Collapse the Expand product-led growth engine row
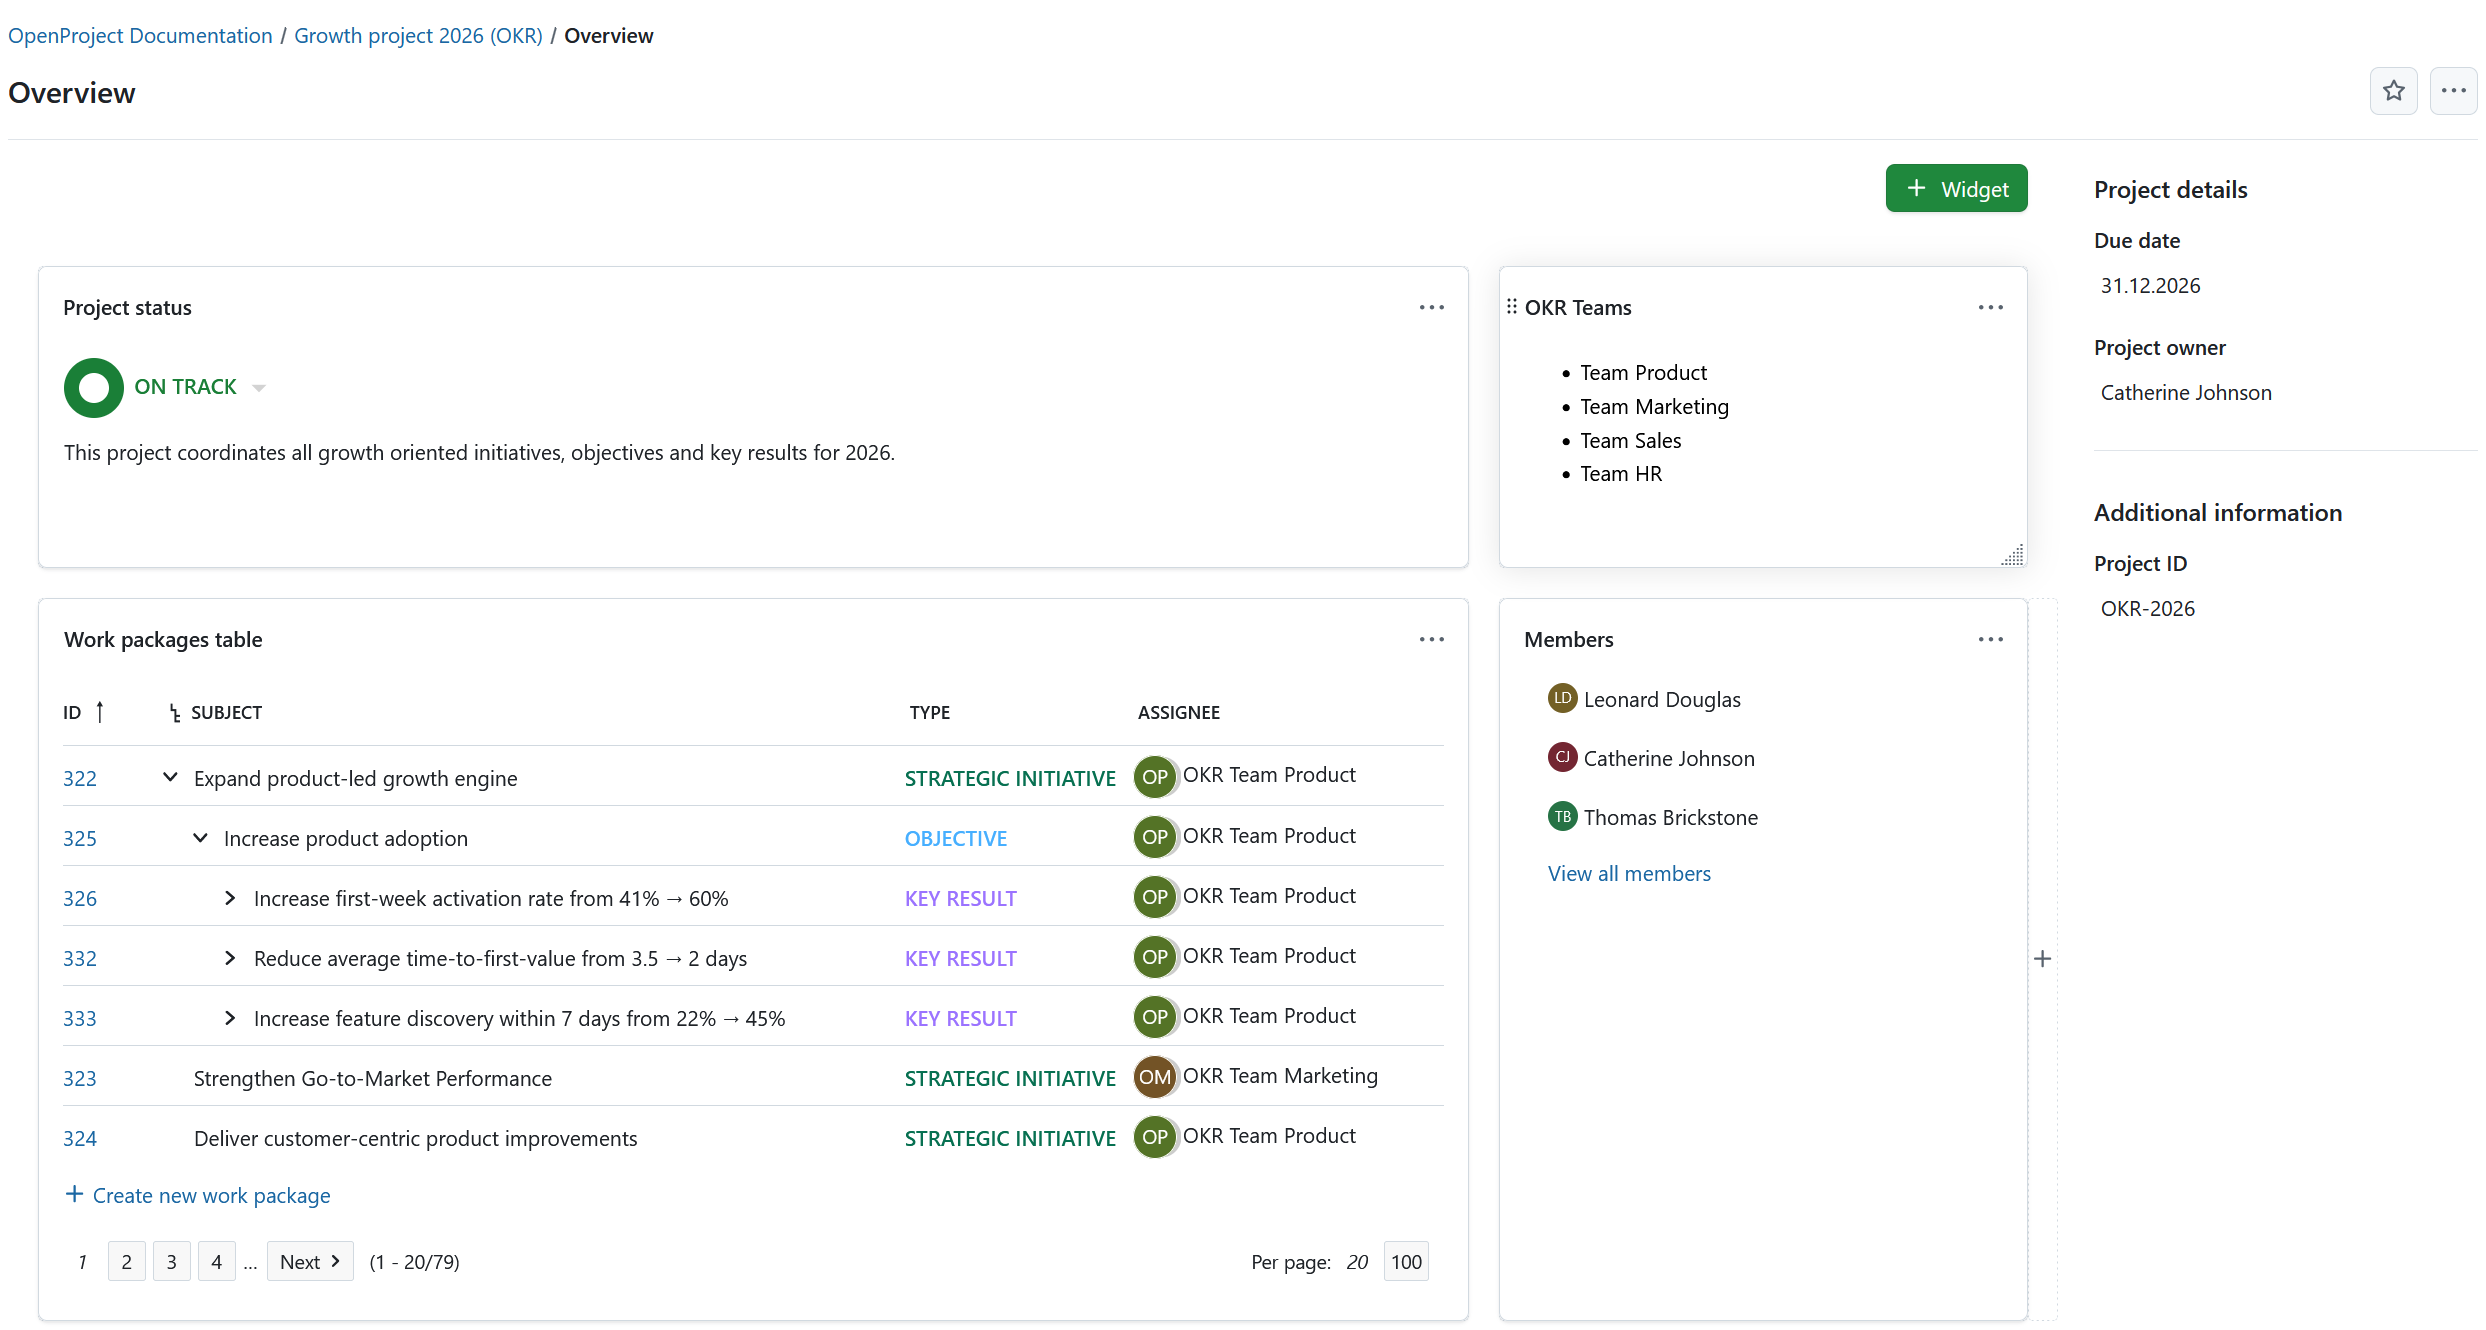 point(168,777)
